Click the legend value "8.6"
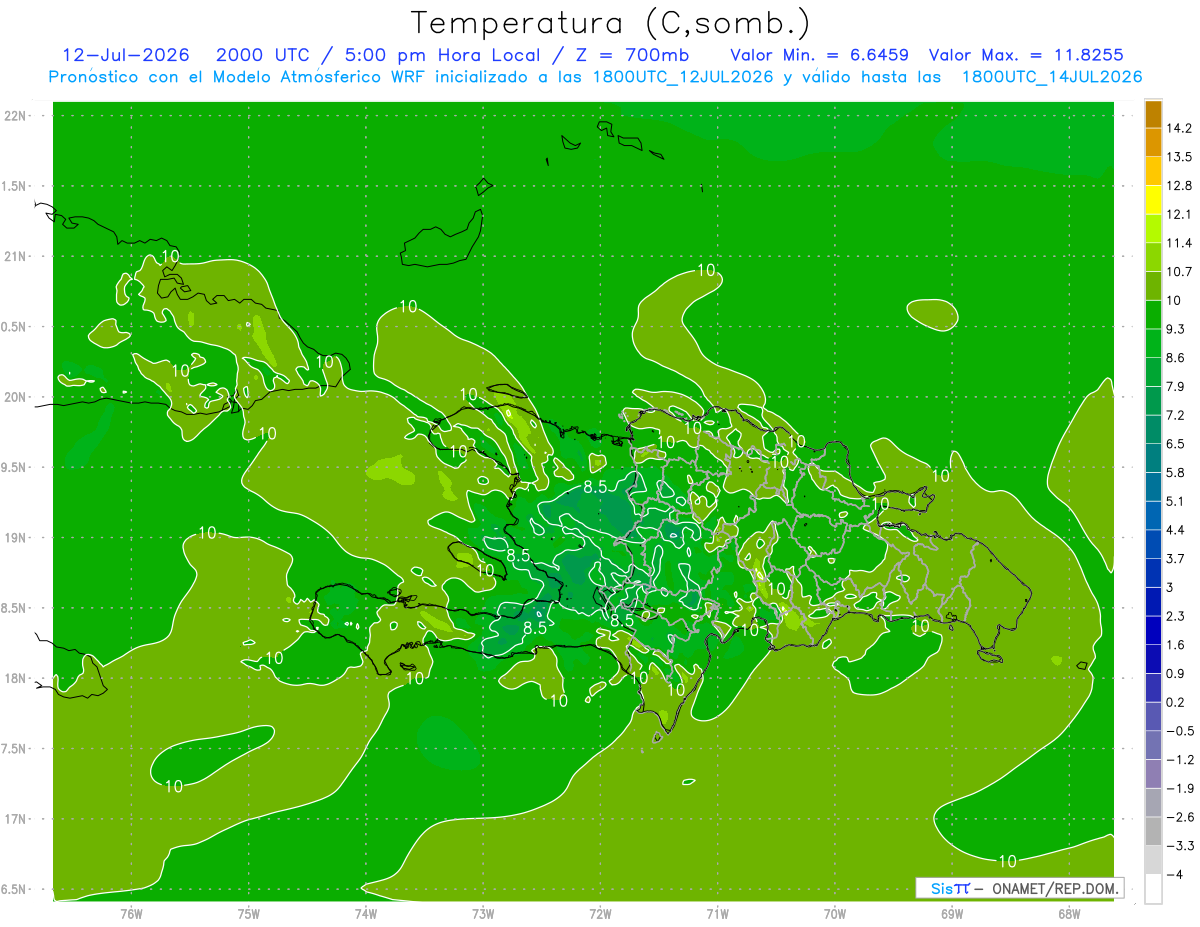 click(x=1176, y=358)
